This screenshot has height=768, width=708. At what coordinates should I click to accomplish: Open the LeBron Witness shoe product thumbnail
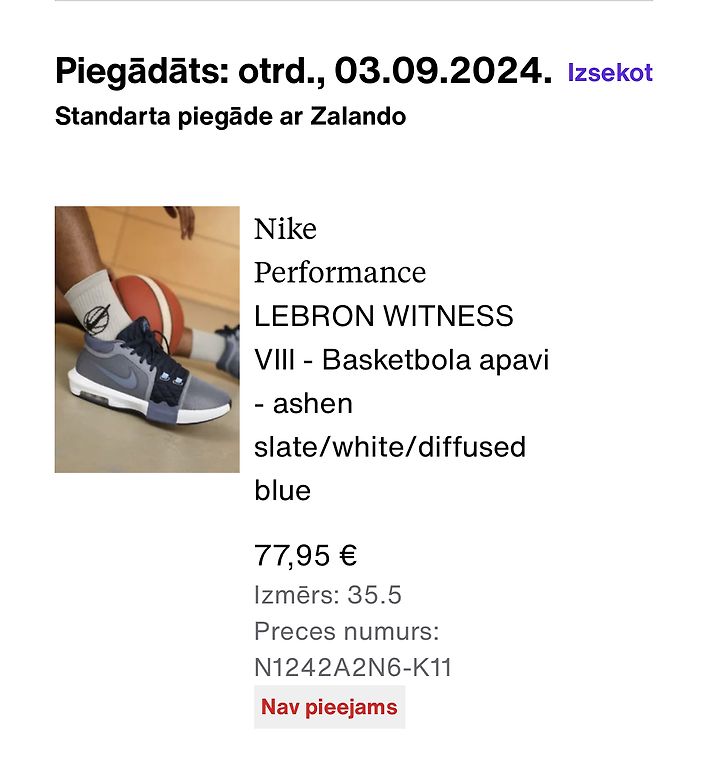coord(147,339)
